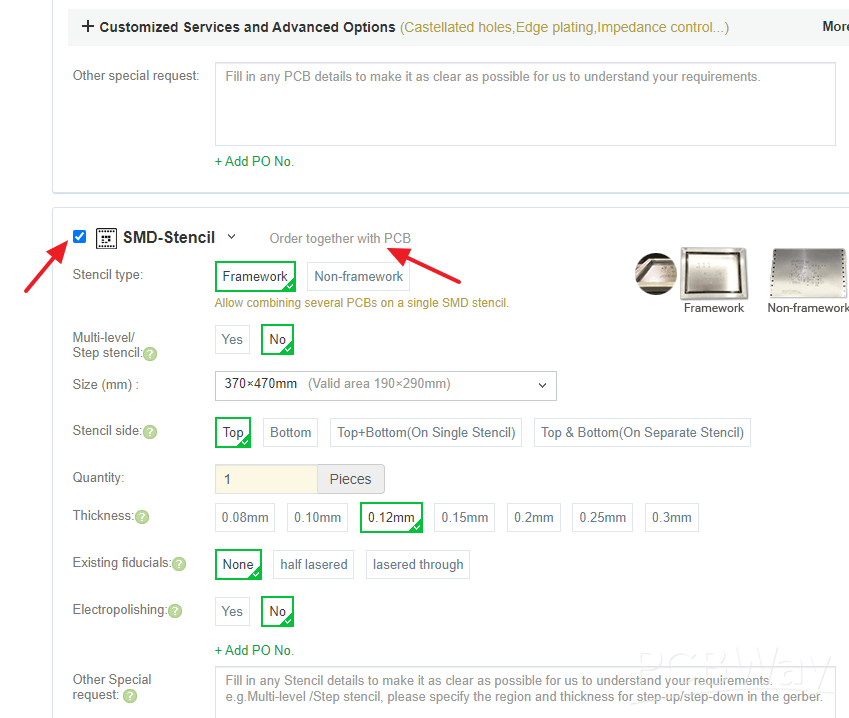View the Non-framework stencil thumbnail
Image resolution: width=849 pixels, height=718 pixels.
pyautogui.click(x=808, y=274)
